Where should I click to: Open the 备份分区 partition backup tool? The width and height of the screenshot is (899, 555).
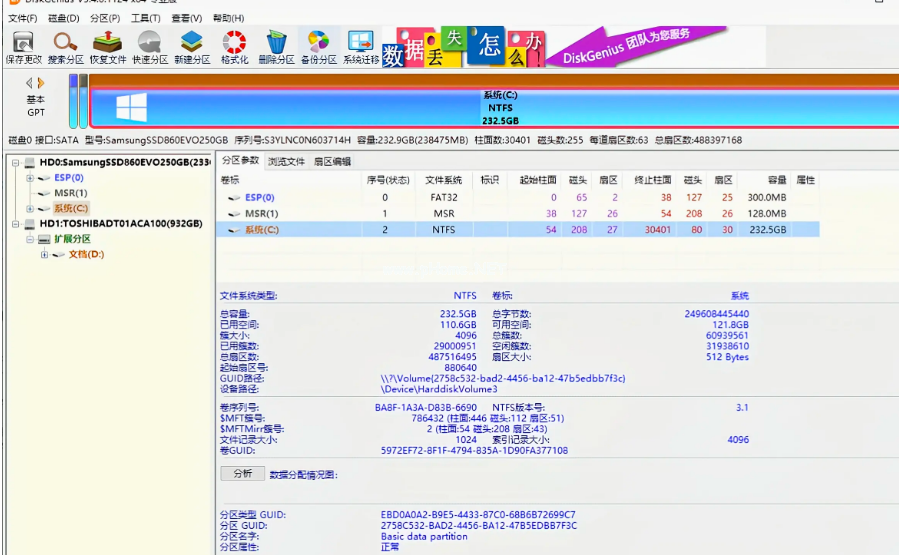coord(318,46)
